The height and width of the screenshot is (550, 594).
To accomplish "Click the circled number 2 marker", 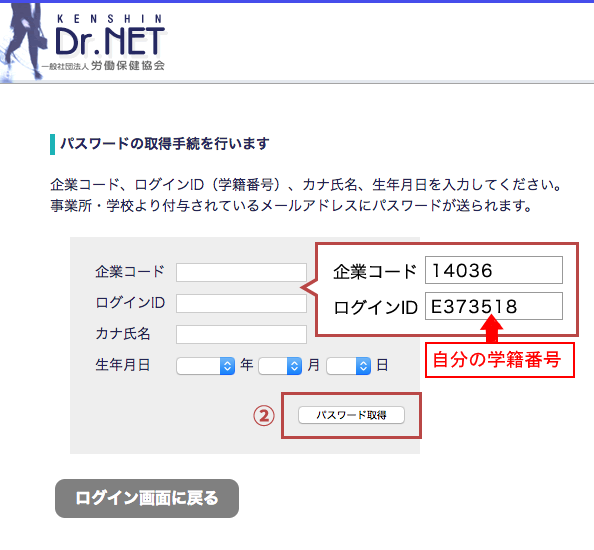I will click(264, 416).
